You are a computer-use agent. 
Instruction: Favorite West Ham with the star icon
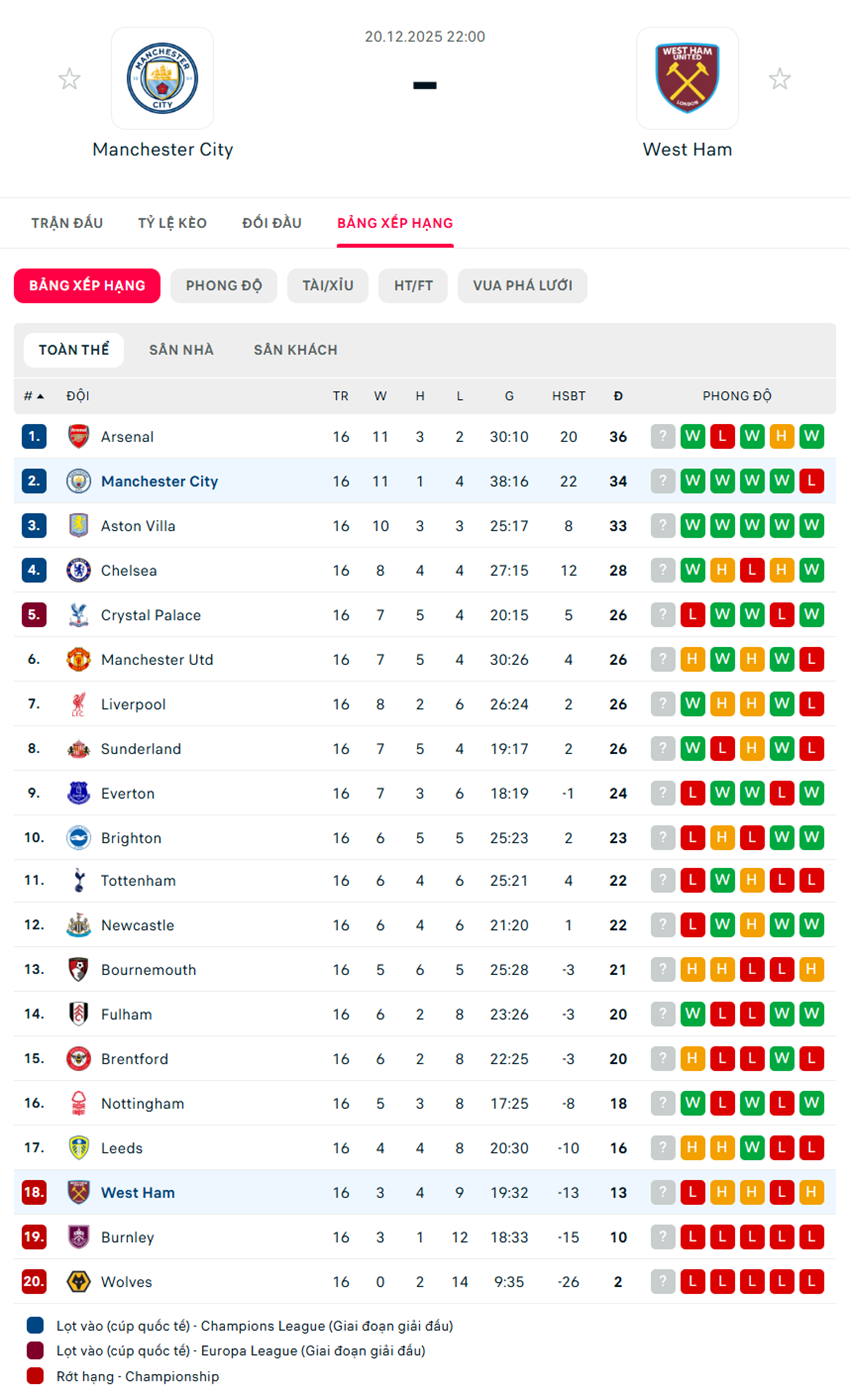pyautogui.click(x=780, y=79)
